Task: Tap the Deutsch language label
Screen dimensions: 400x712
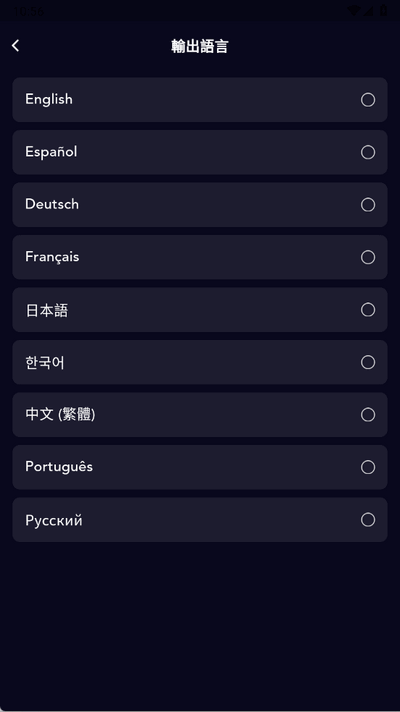Action: [52, 204]
